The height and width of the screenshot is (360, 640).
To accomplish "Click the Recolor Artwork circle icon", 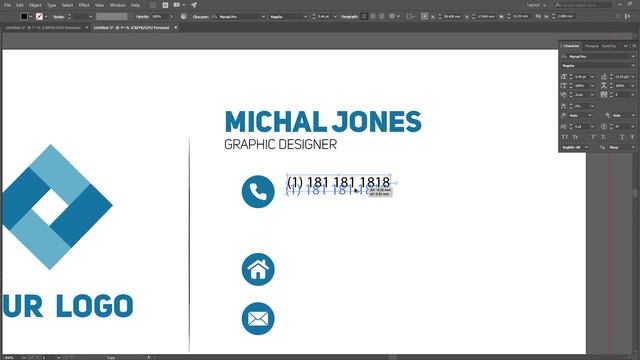I will (184, 17).
